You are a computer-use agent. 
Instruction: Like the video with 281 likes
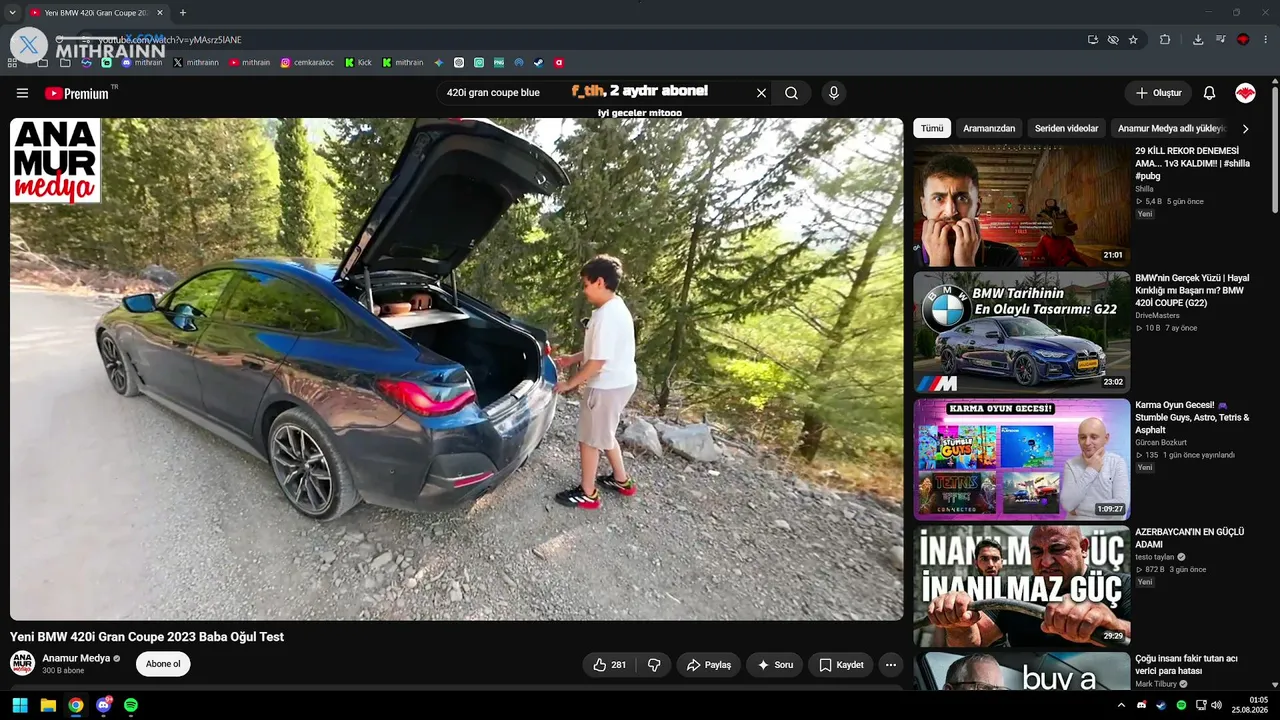tap(610, 665)
